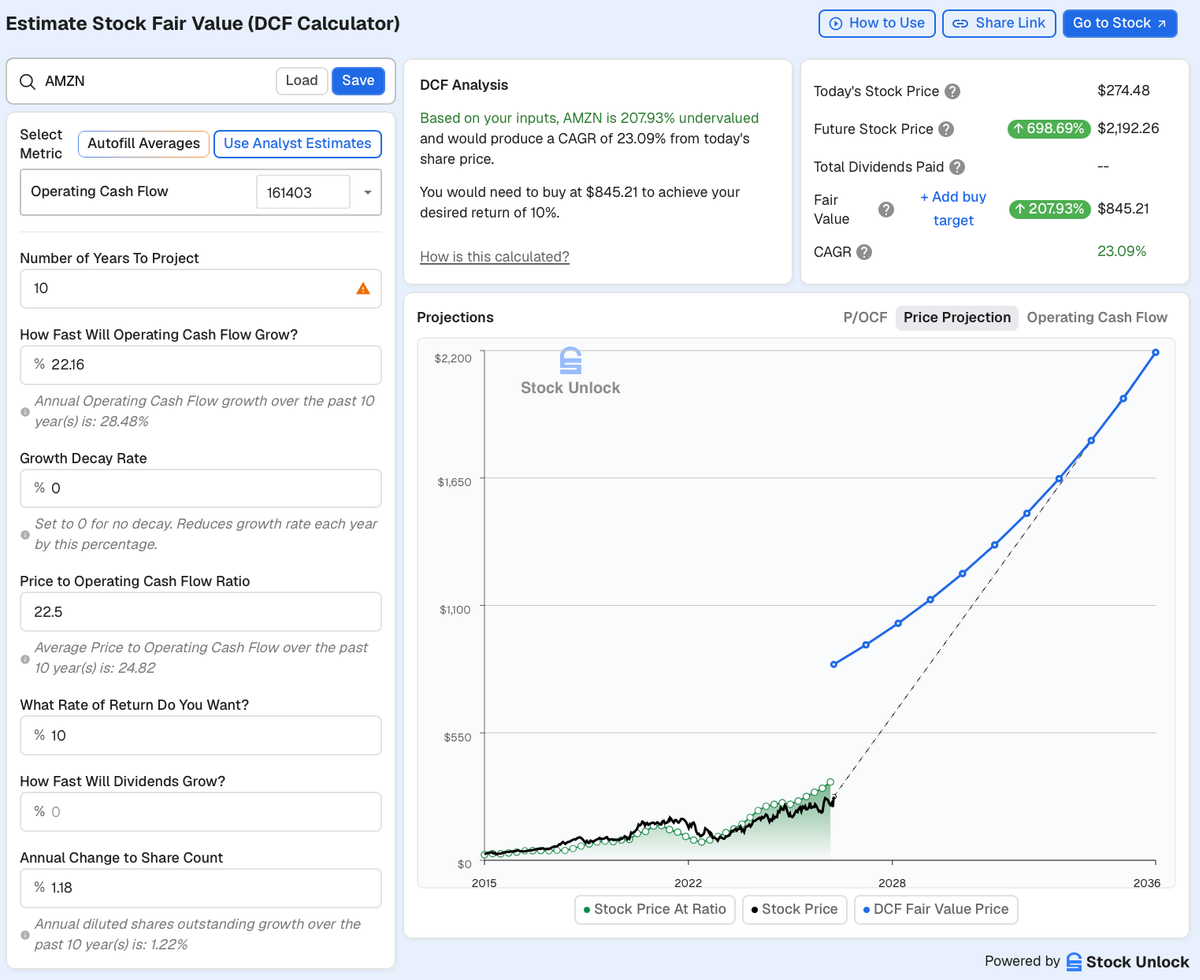Click the AMZN ticker search field
Screen dimensions: 1200x980
click(x=155, y=81)
